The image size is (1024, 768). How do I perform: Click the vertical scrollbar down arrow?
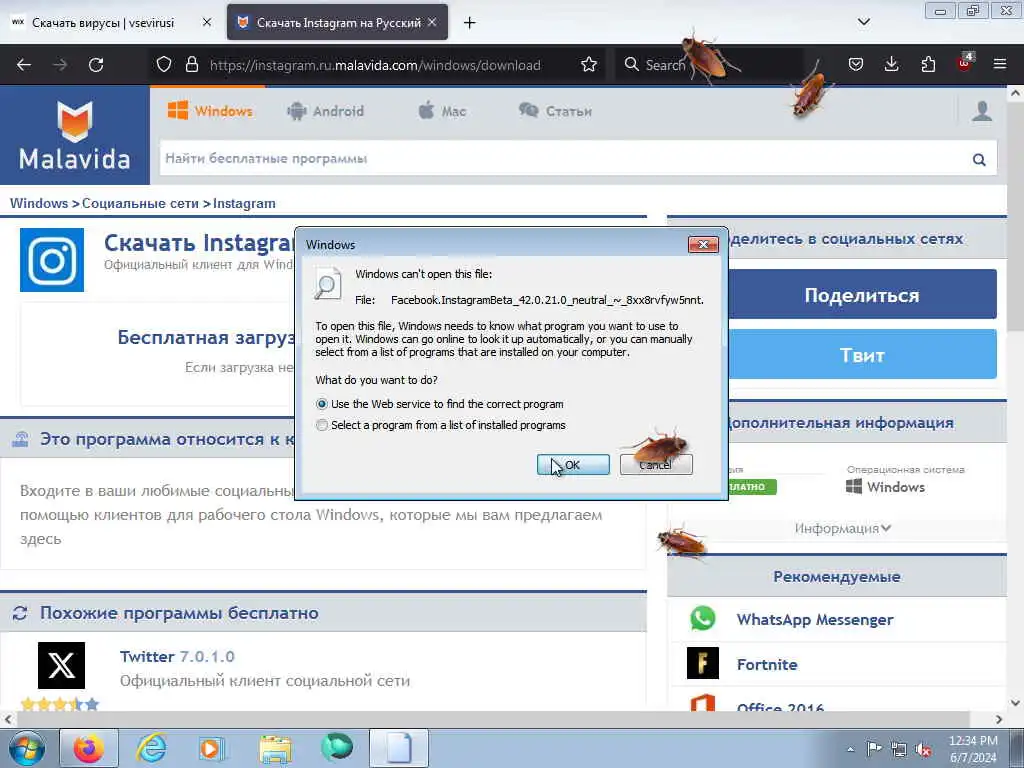tap(1015, 703)
